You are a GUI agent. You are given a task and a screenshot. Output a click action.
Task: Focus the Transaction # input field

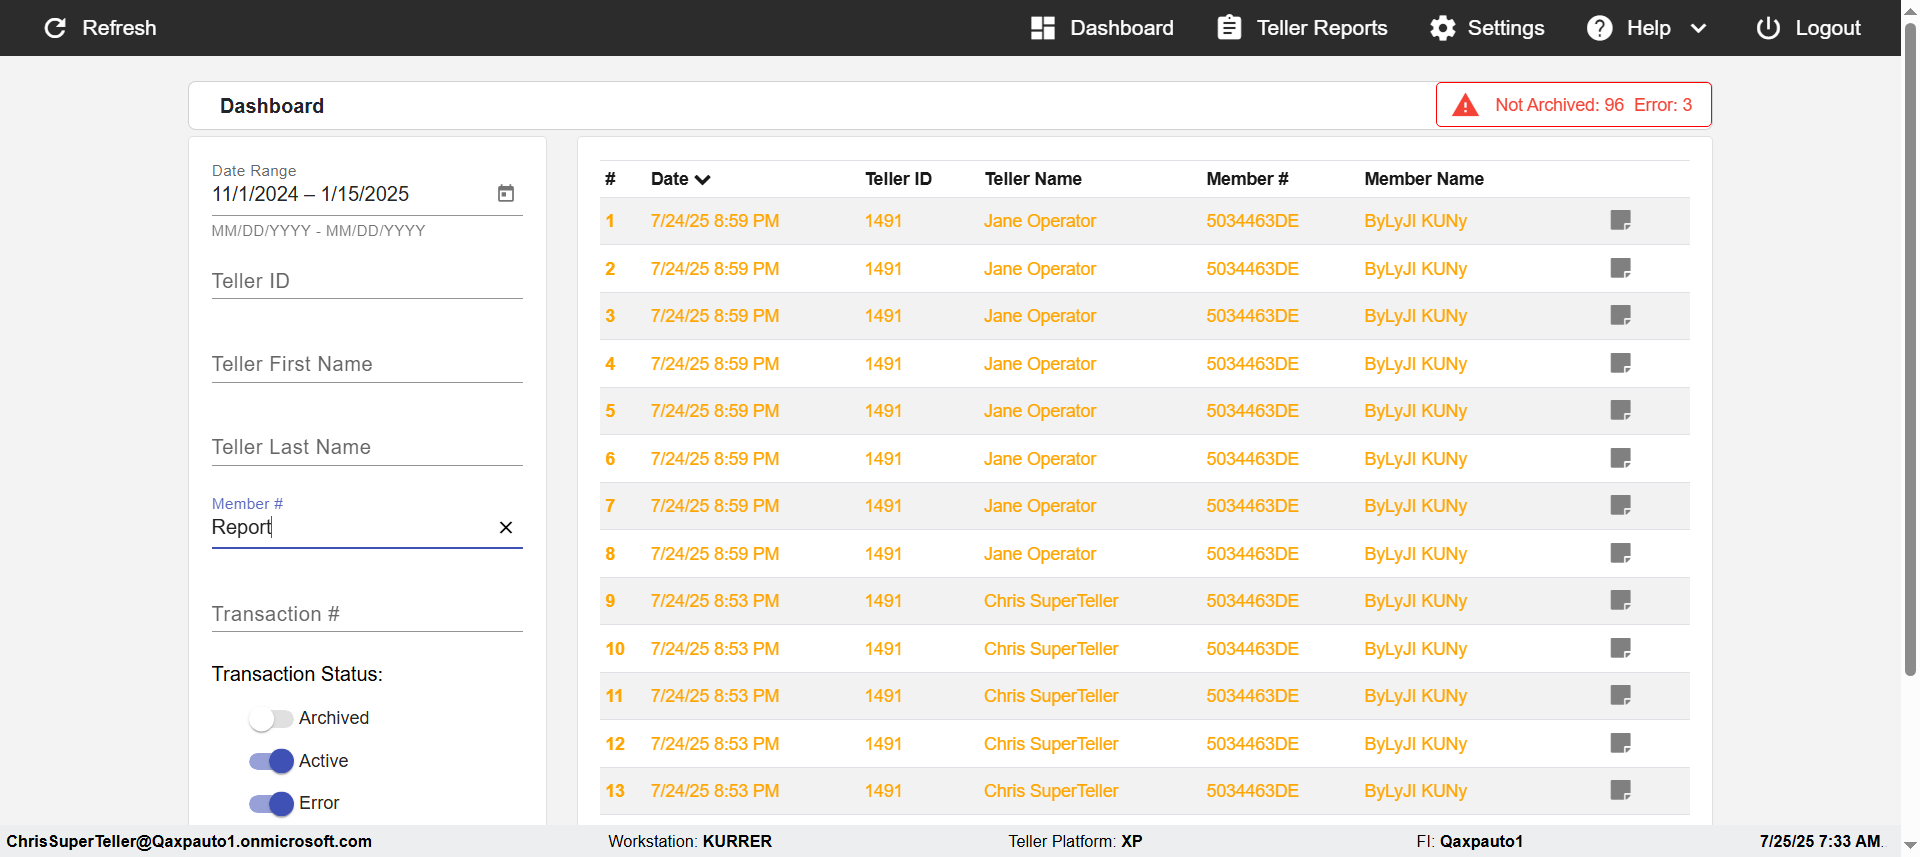(367, 614)
